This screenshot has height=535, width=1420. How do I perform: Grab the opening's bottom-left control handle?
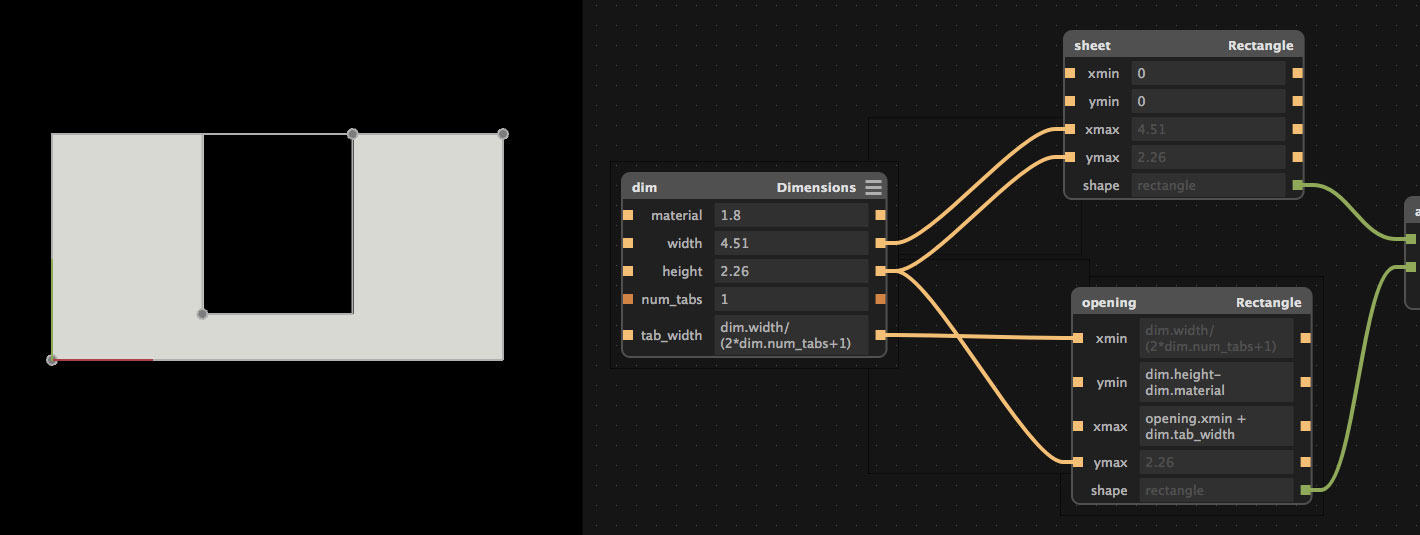[202, 314]
